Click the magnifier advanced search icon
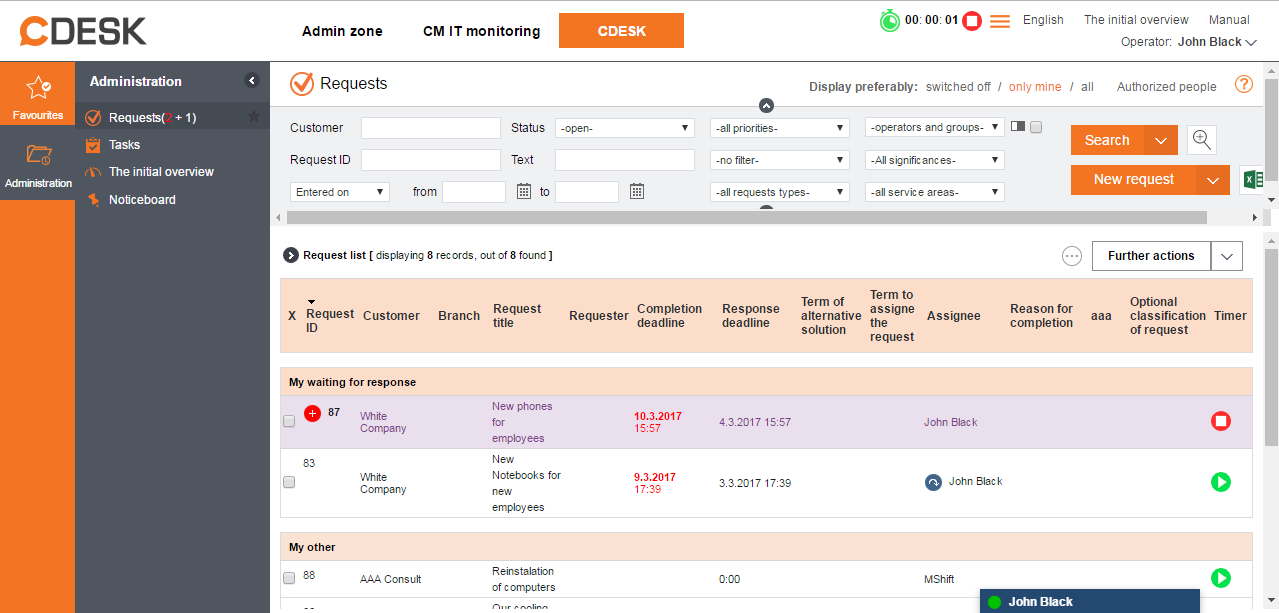Image resolution: width=1279 pixels, height=613 pixels. (1202, 140)
